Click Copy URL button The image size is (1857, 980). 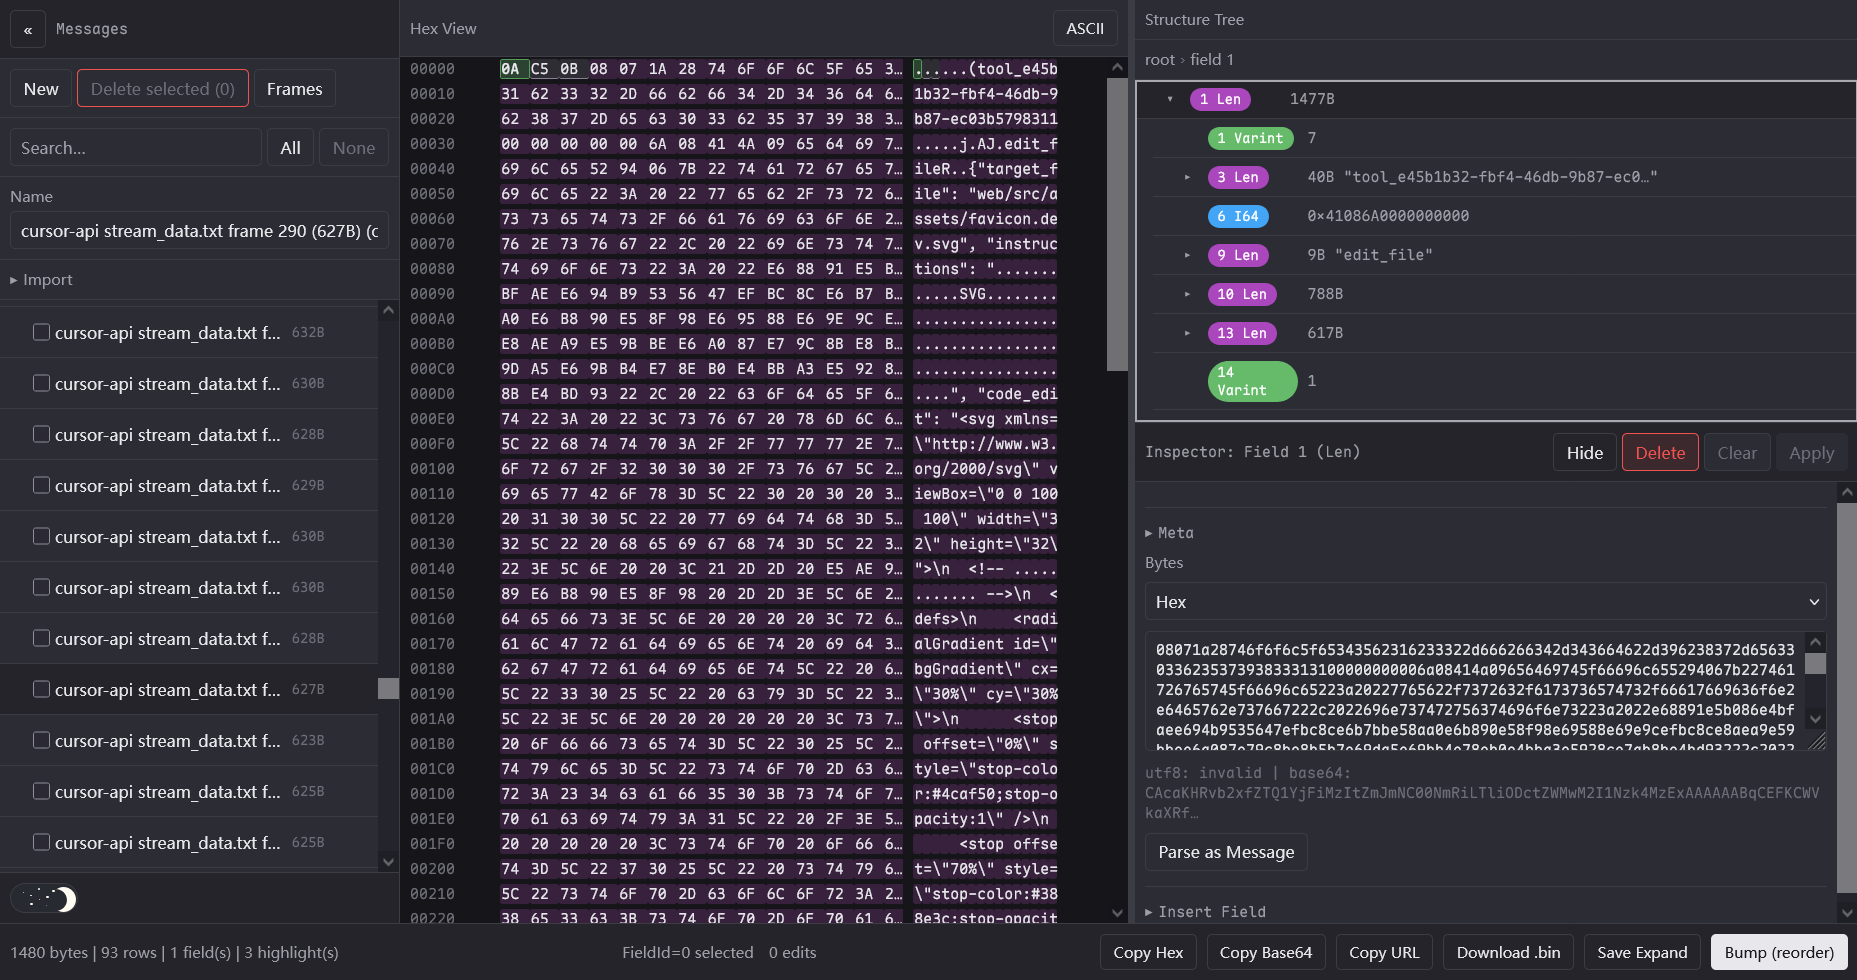(x=1384, y=952)
